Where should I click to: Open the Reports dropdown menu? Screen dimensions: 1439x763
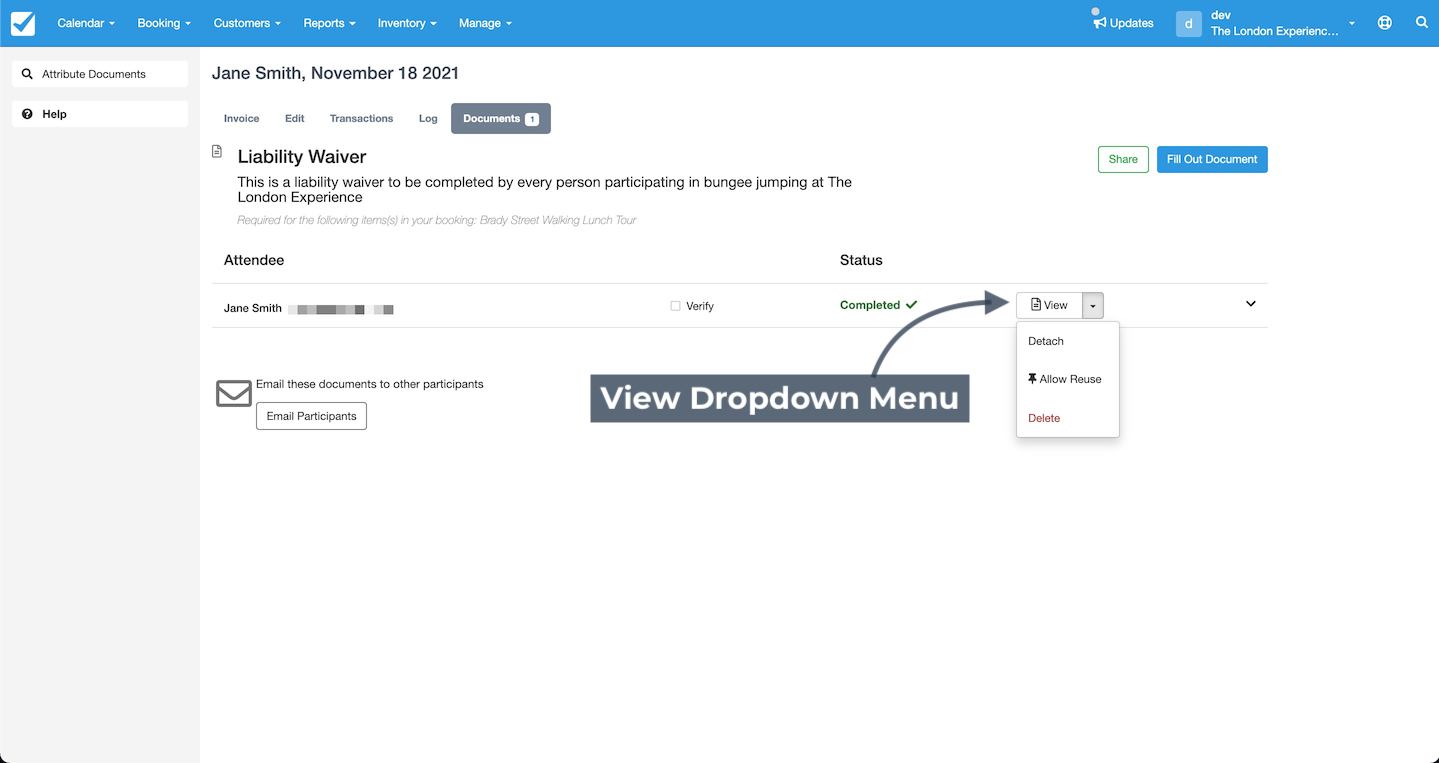coord(330,23)
